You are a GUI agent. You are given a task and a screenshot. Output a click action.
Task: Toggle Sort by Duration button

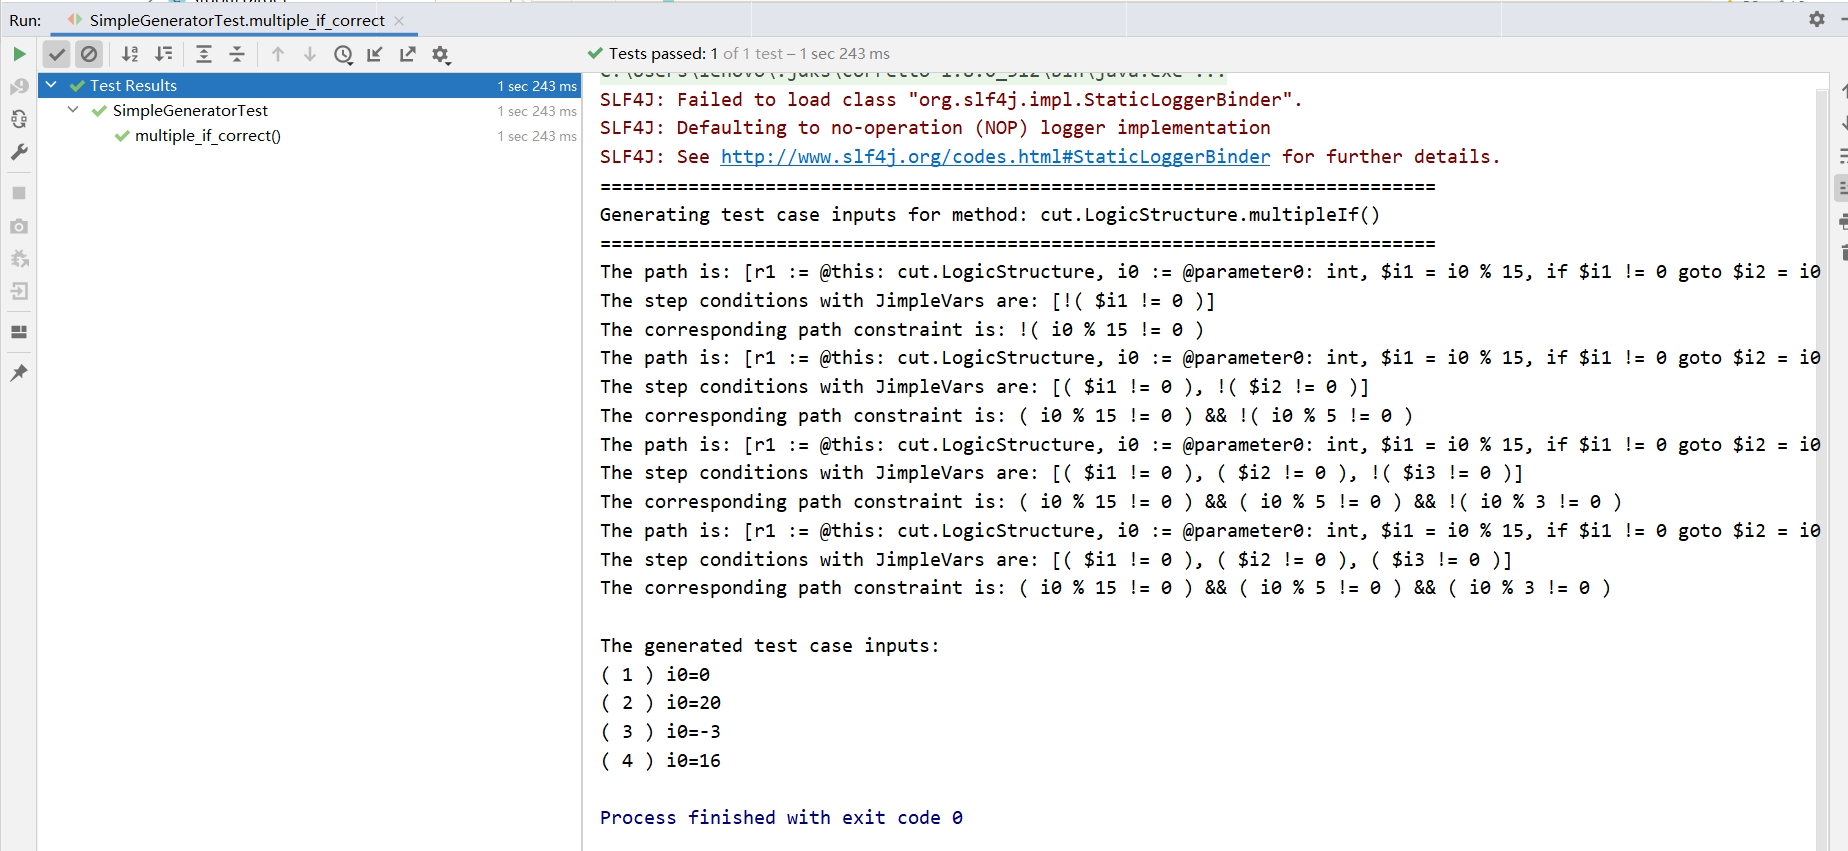click(x=164, y=54)
